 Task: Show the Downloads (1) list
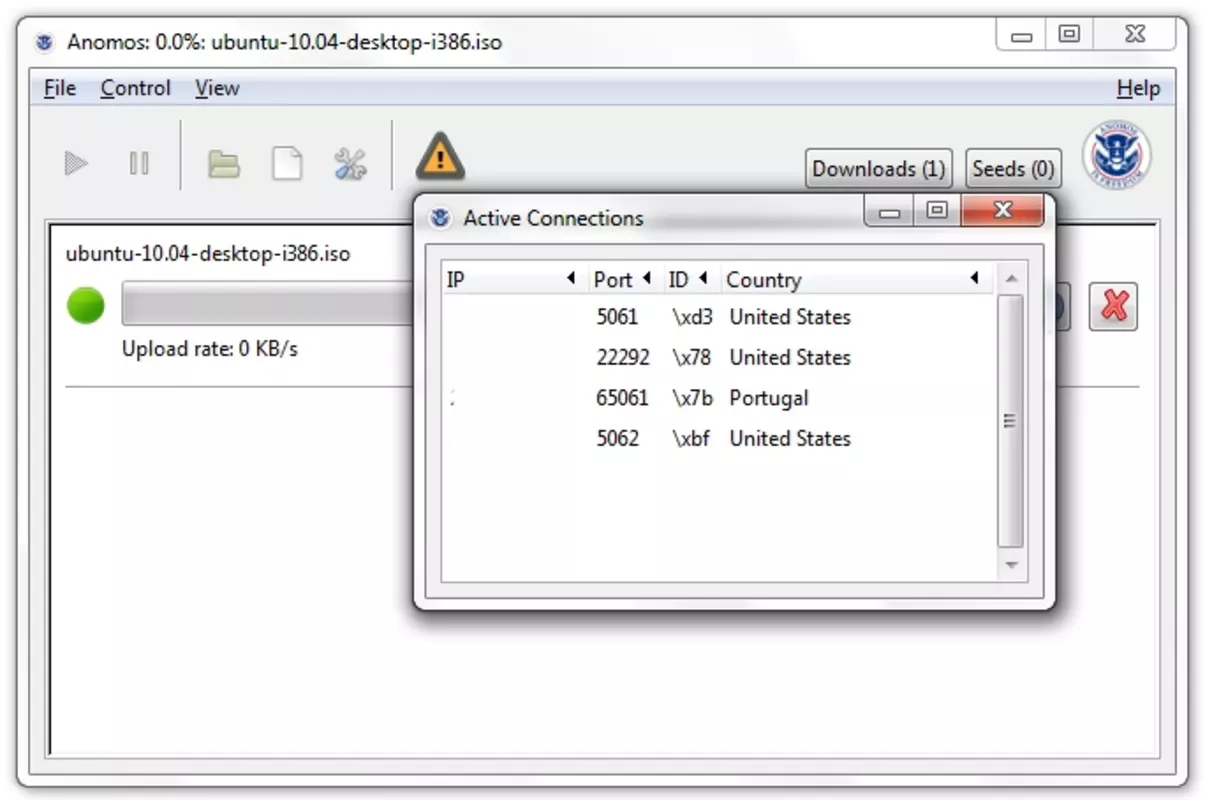(x=879, y=169)
